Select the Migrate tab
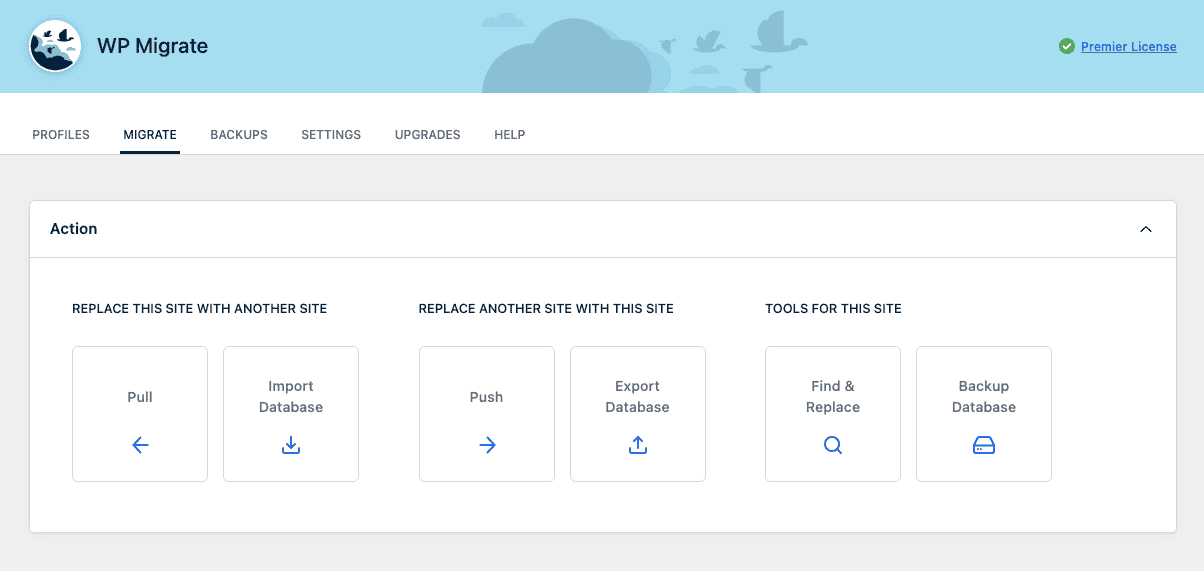The height and width of the screenshot is (571, 1204). 150,135
